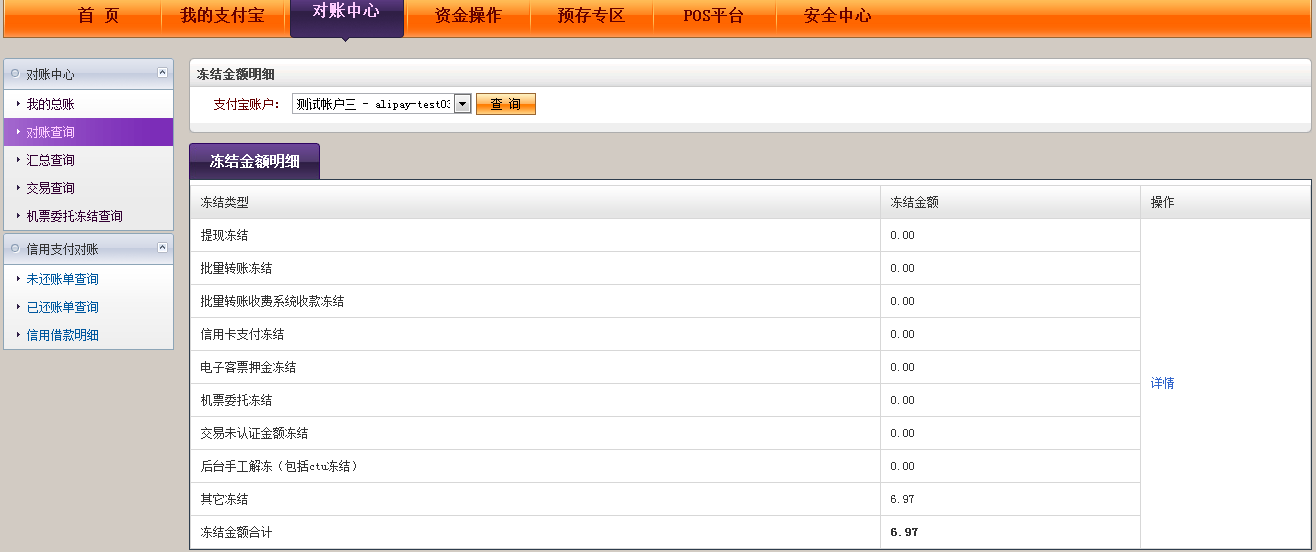Open 汇总查询 from the sidebar
1316x552 pixels.
click(x=50, y=160)
